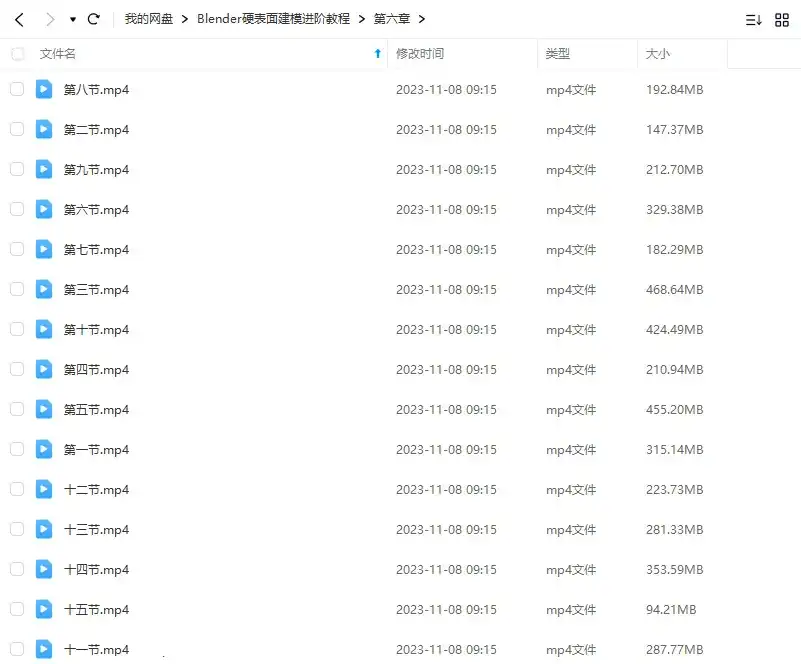Expand the chevron after 第六章 breadcrumb
This screenshot has height=664, width=801.
click(x=422, y=19)
